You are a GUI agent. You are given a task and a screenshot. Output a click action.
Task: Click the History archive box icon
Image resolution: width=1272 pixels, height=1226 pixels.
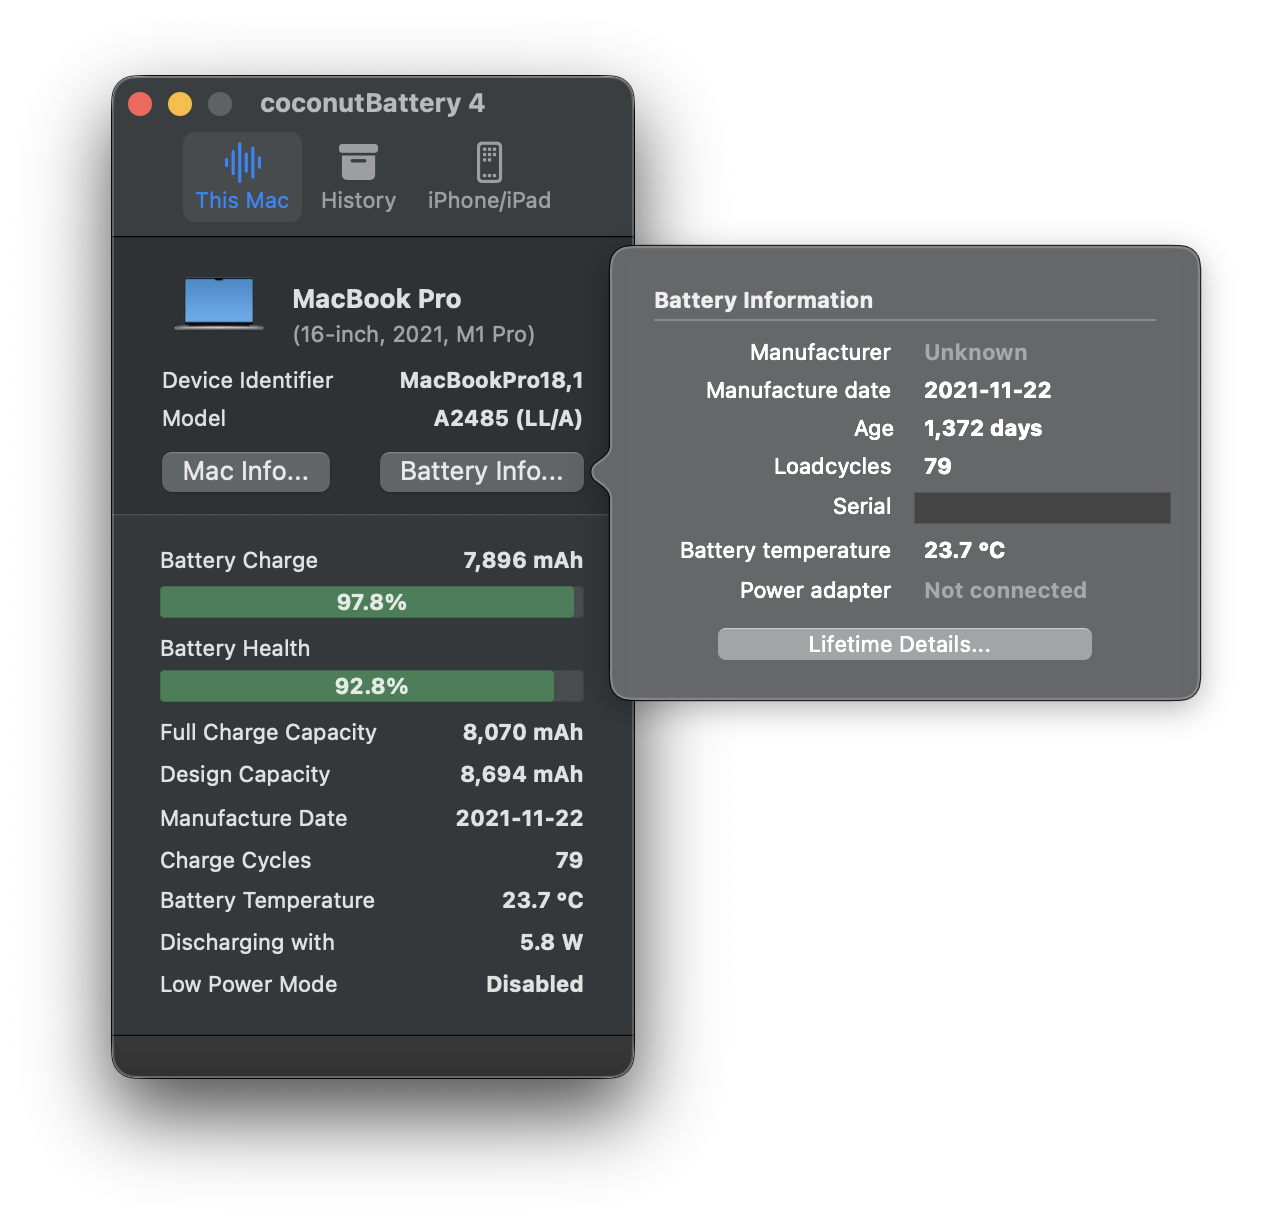pos(358,162)
